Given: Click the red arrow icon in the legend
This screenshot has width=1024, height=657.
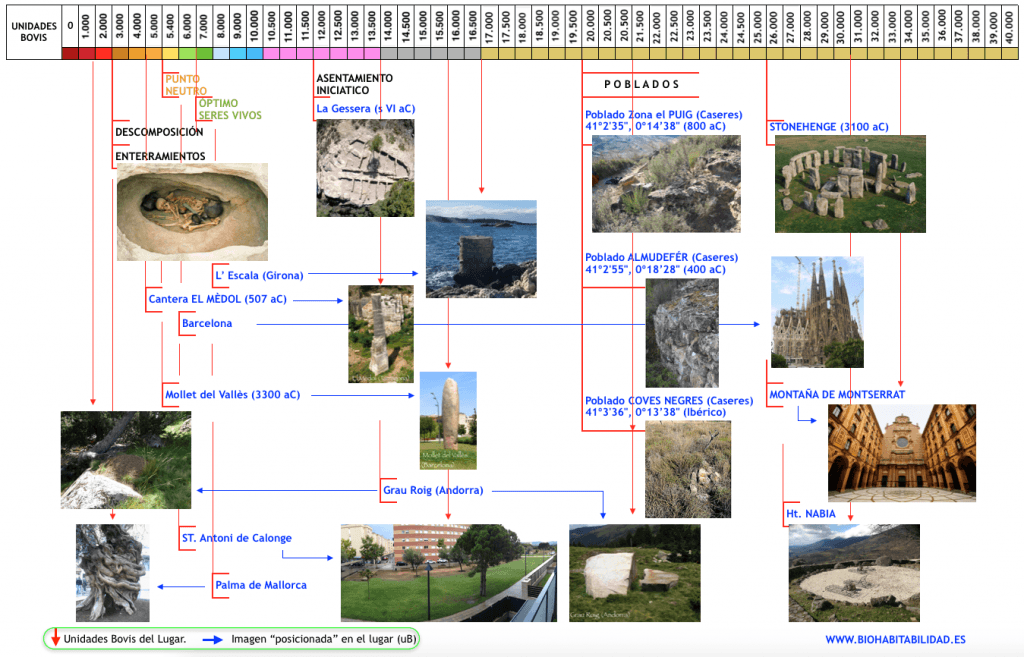Looking at the screenshot, I should click(x=56, y=637).
